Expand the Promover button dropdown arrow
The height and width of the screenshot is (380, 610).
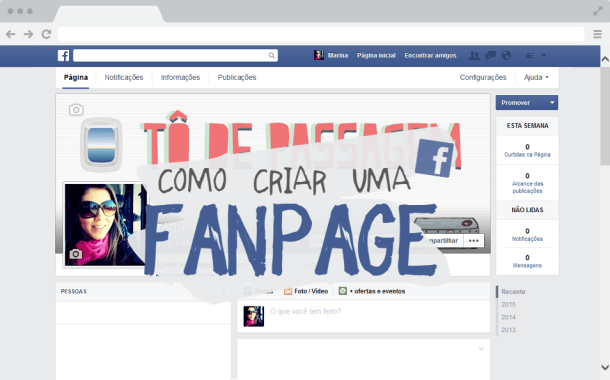(x=552, y=103)
